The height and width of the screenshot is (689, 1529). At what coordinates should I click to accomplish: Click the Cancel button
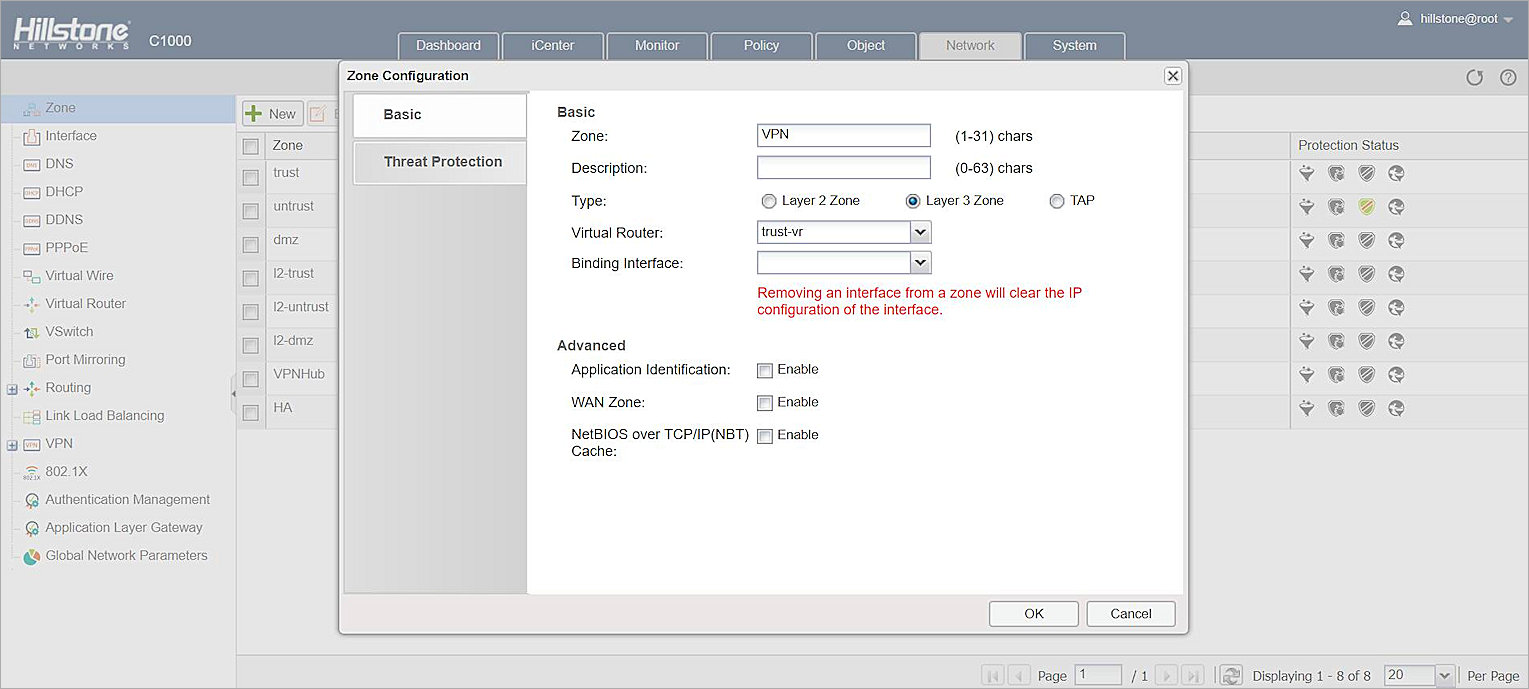1130,614
